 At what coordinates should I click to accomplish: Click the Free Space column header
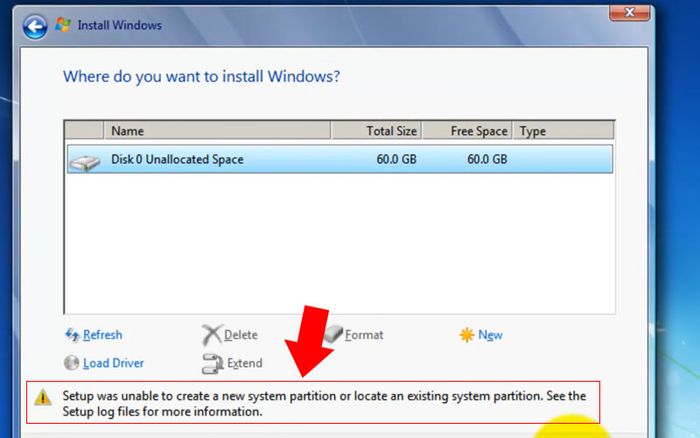(467, 131)
